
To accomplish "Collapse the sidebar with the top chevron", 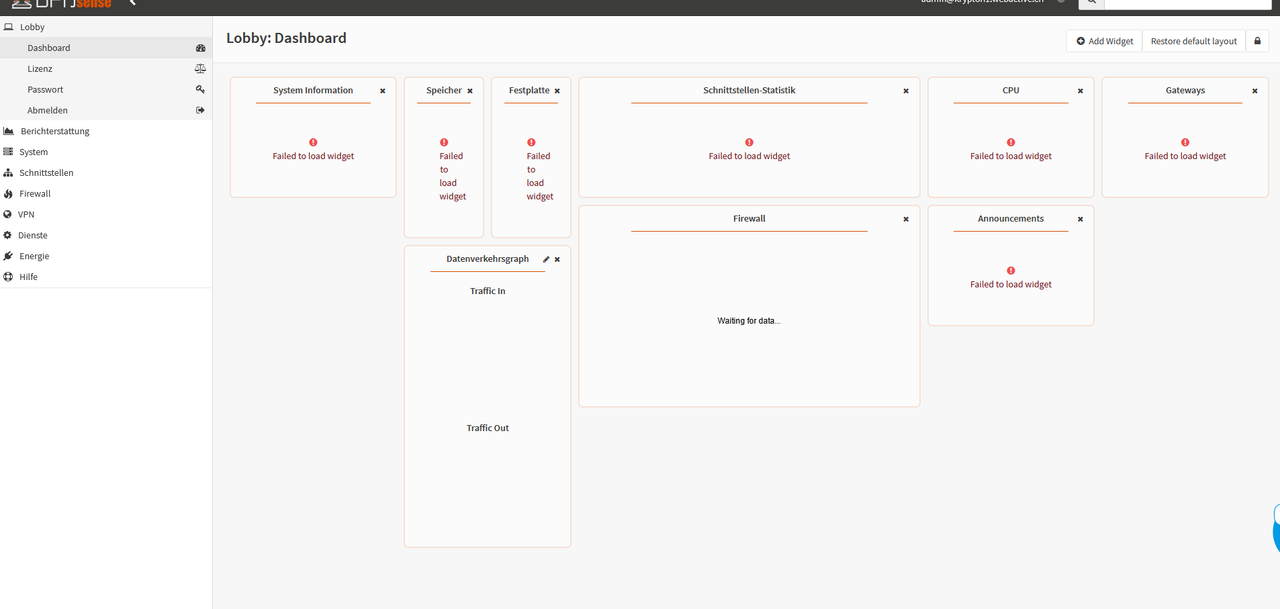I will click(132, 3).
